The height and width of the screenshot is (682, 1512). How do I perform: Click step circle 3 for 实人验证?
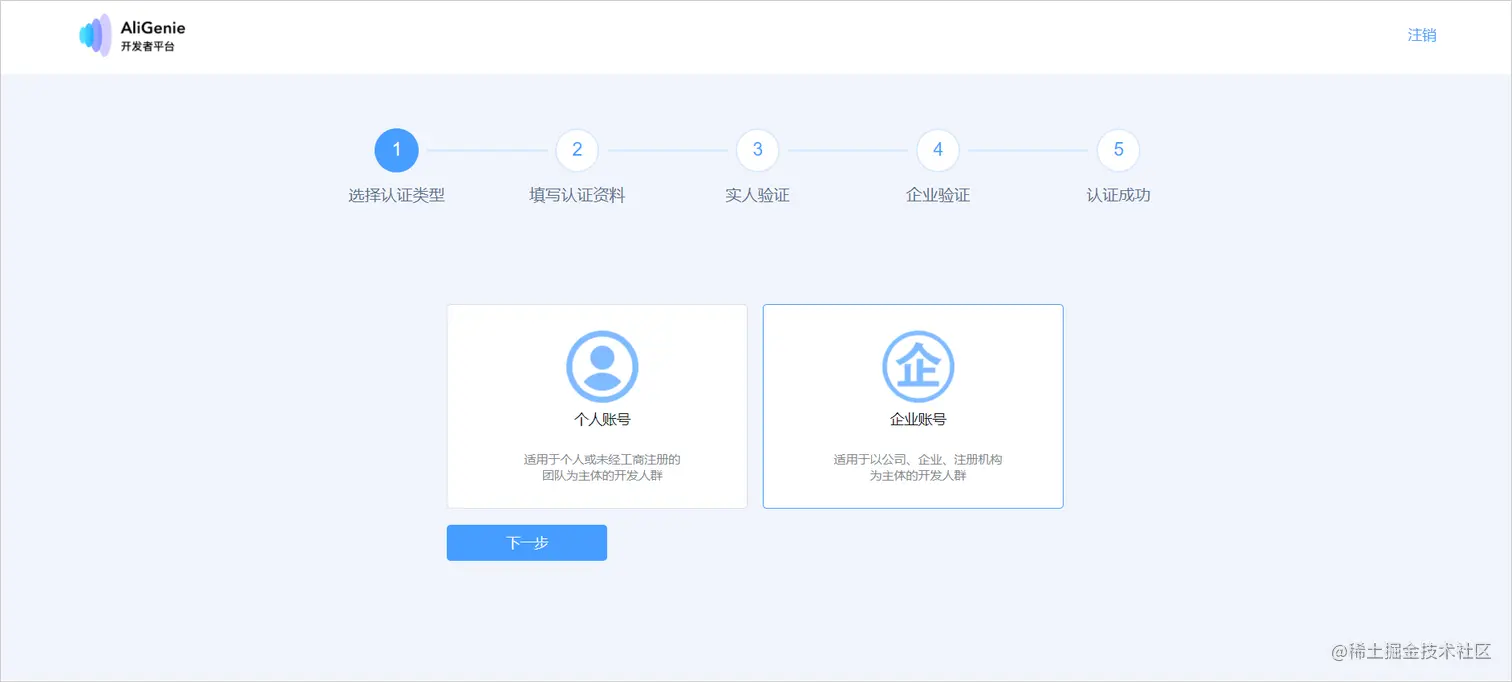[757, 150]
